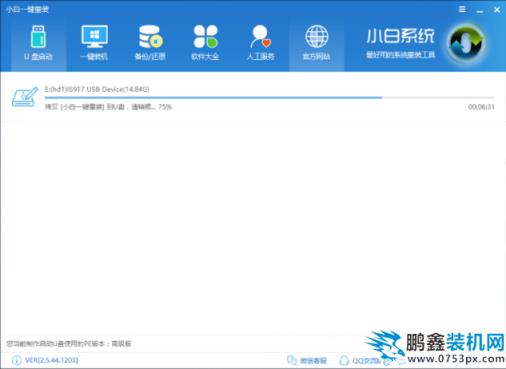The height and width of the screenshot is (369, 506).
Task: Click the version info icon
Action: (16, 360)
